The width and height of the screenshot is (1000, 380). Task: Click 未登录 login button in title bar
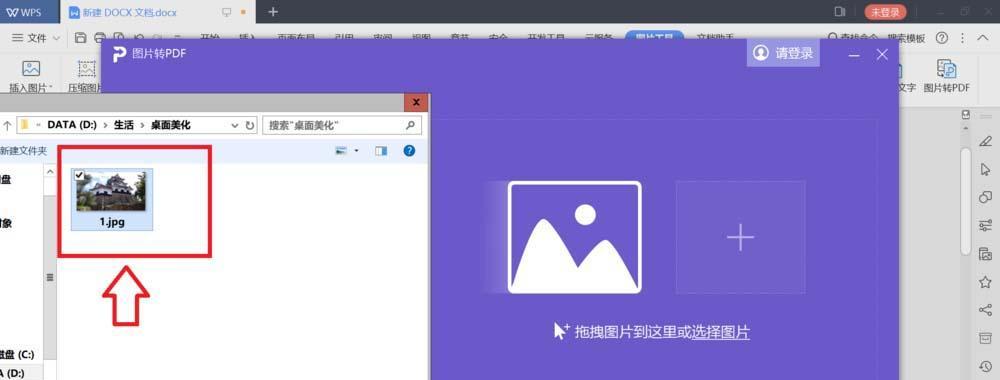click(x=885, y=12)
